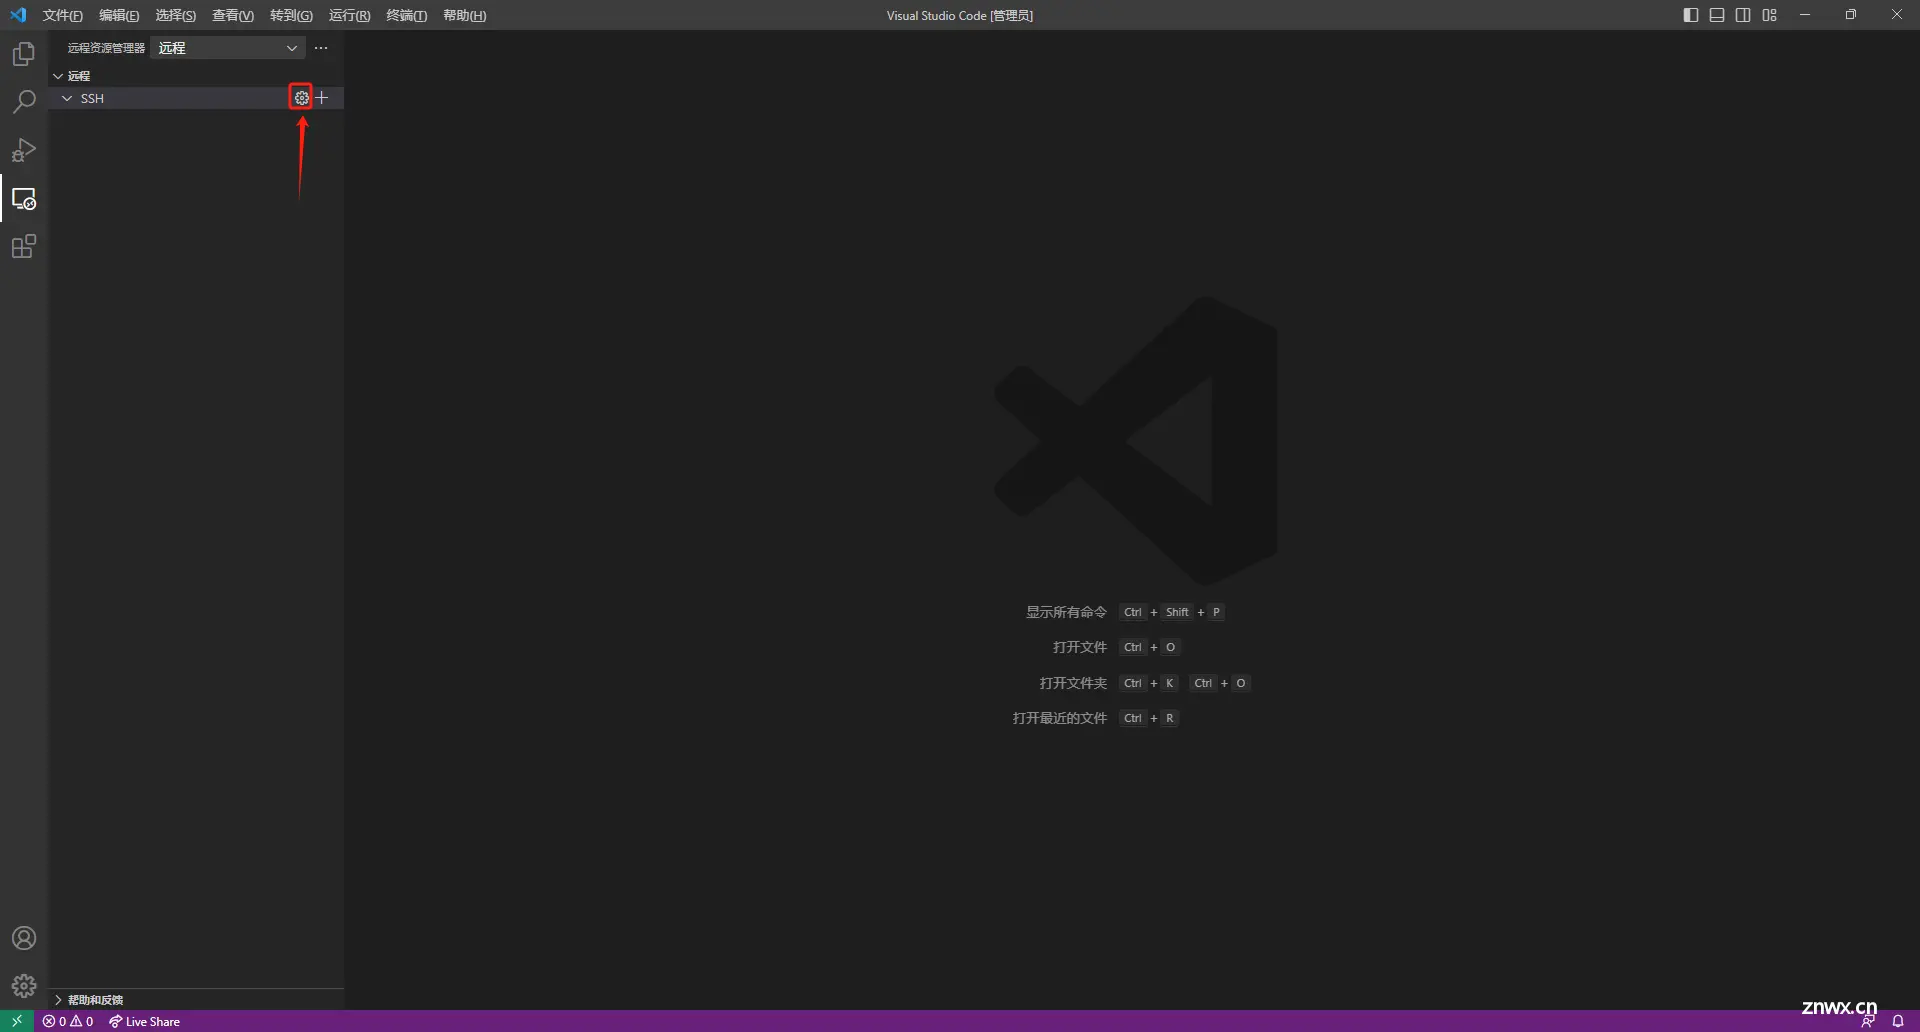Open Manage gear at bottom of activity bar
1920x1032 pixels.
pos(24,986)
